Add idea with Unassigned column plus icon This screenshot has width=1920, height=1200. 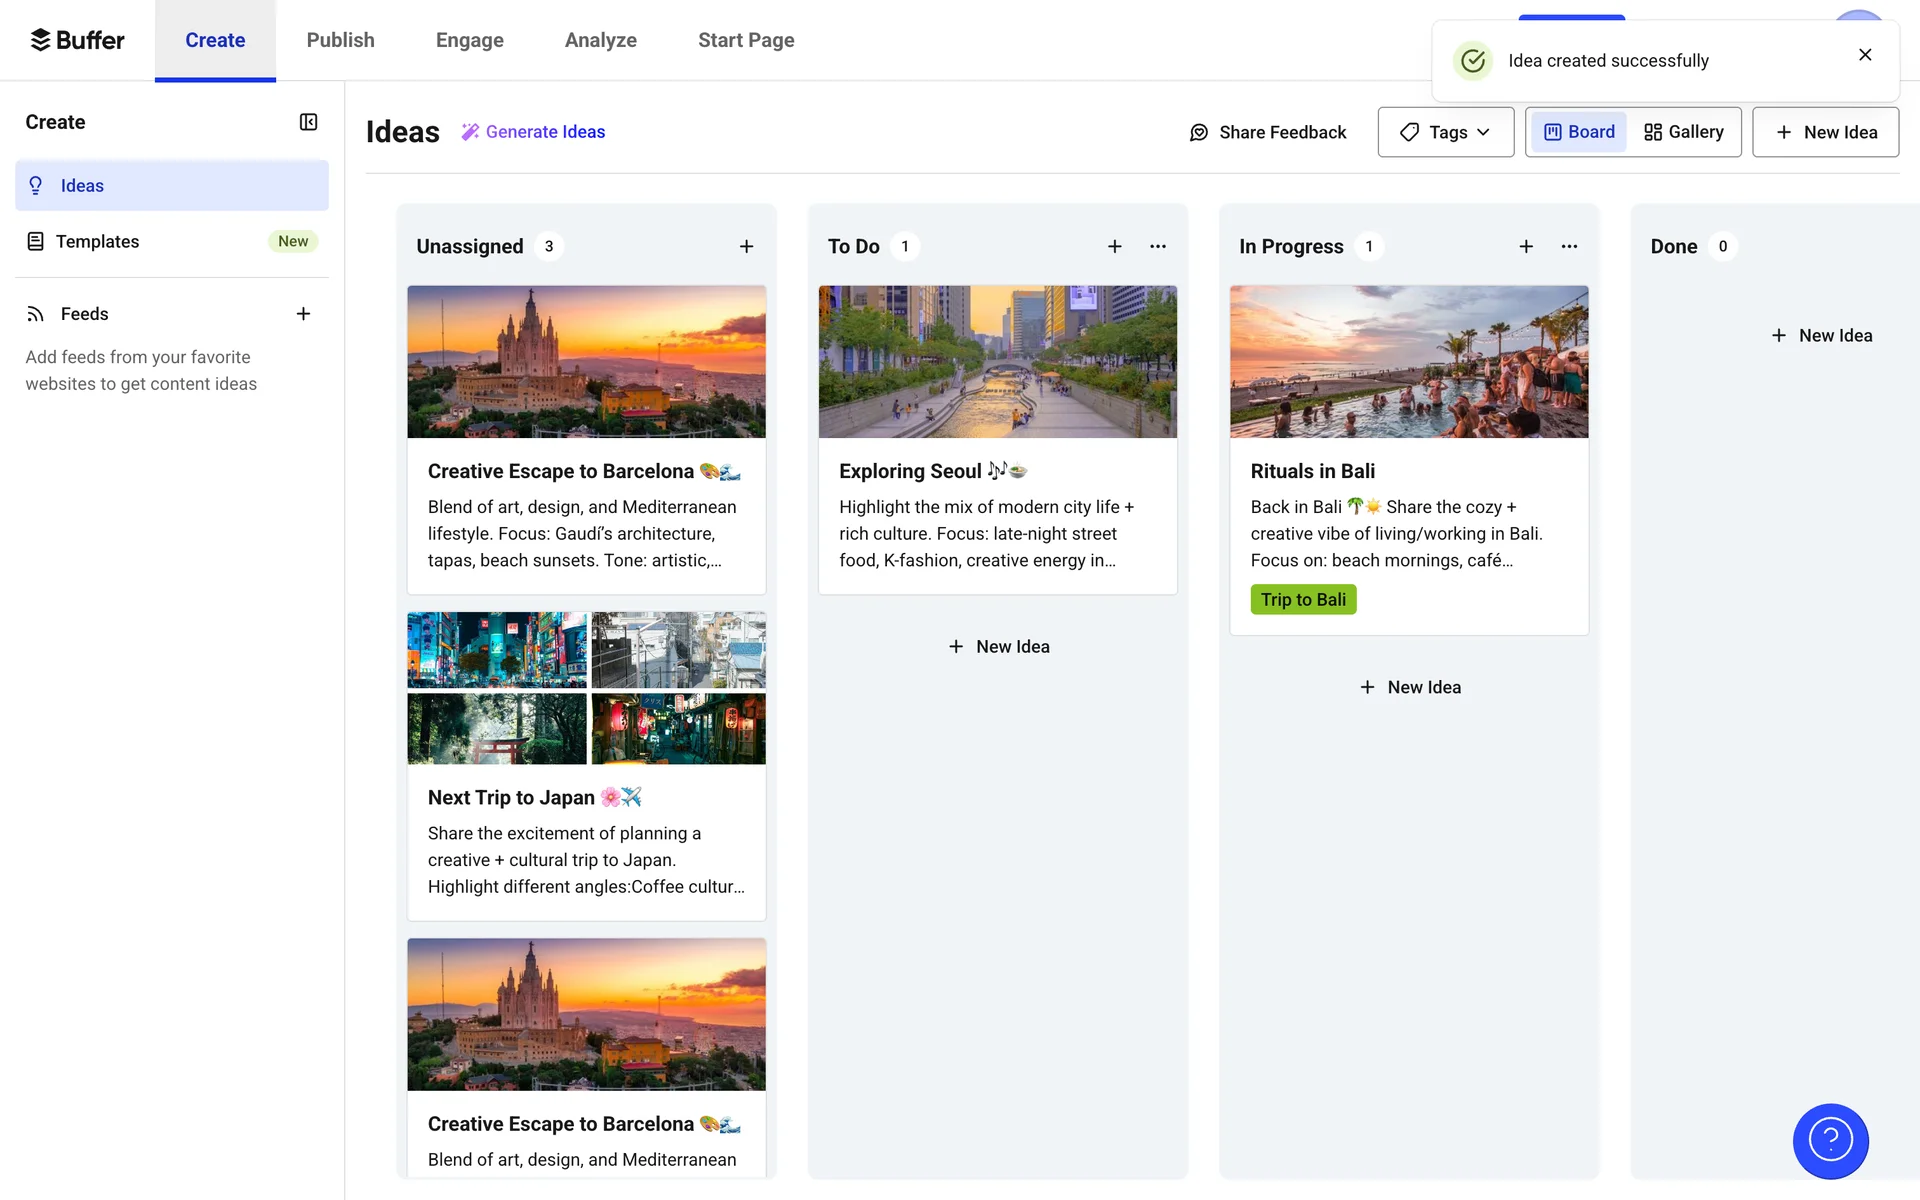(x=746, y=246)
